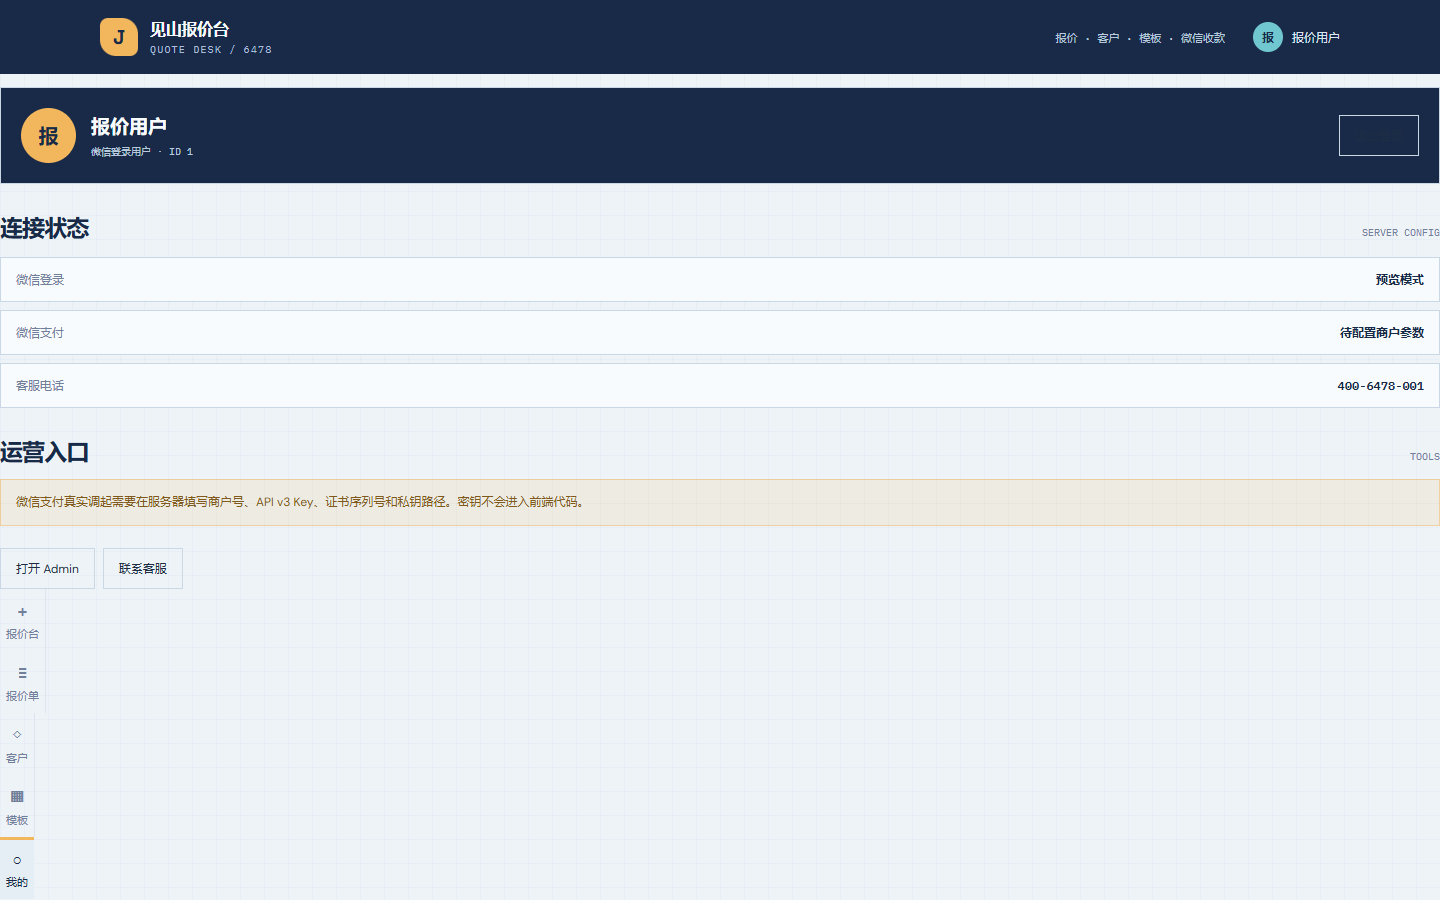Click the 客服电话 400-6478-001 row

pyautogui.click(x=720, y=386)
